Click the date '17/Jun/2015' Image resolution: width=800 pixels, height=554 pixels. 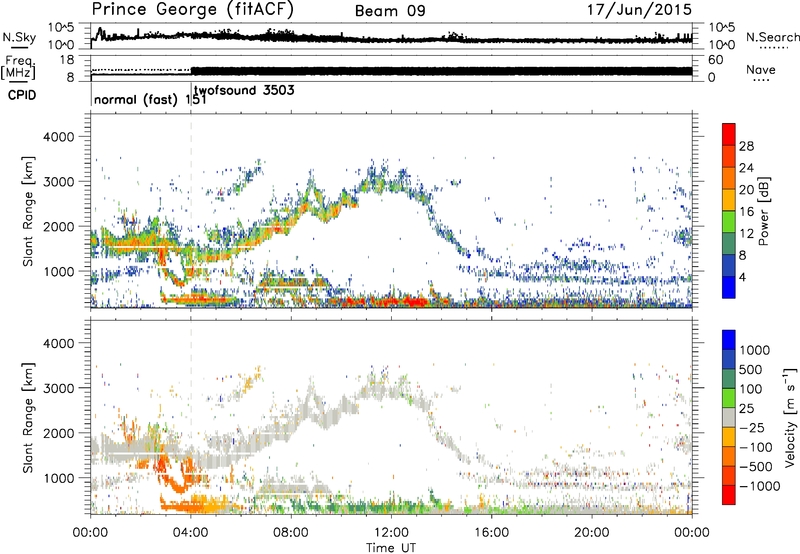point(639,10)
